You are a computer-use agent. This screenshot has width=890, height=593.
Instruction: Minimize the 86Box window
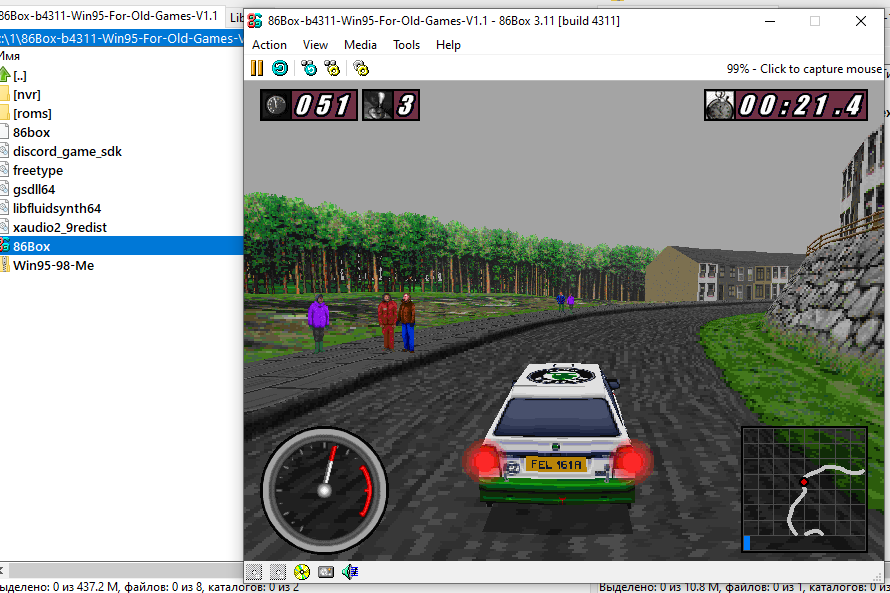770,21
